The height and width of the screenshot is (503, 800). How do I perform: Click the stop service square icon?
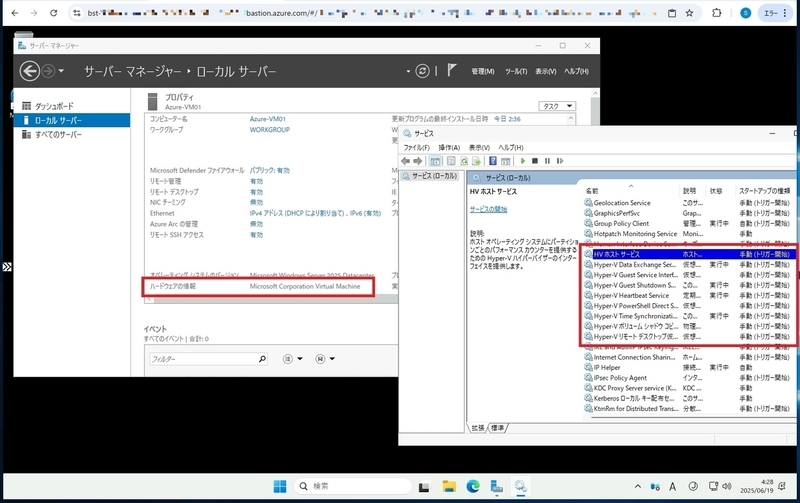[x=535, y=161]
